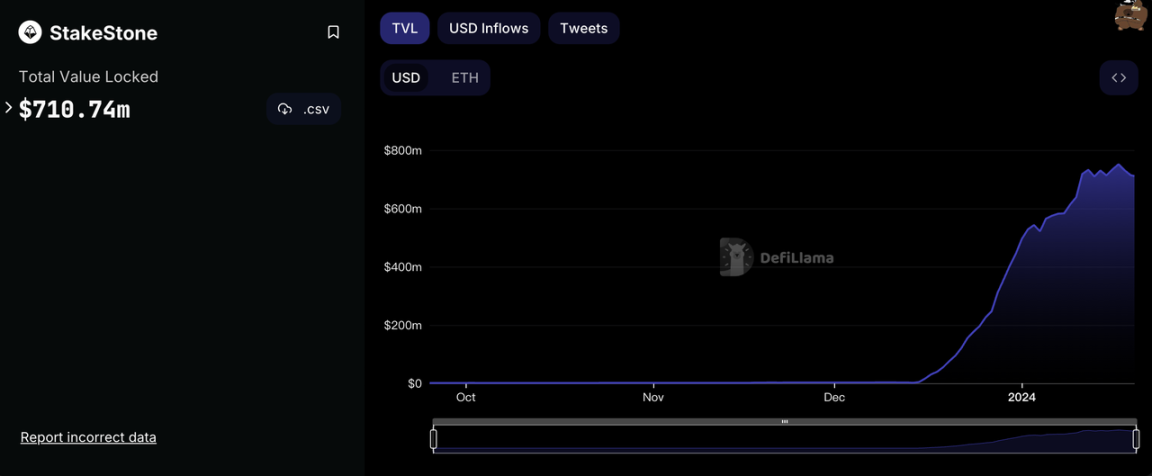The height and width of the screenshot is (476, 1152).
Task: Click the $710.74m total value figure
Action: tap(75, 110)
